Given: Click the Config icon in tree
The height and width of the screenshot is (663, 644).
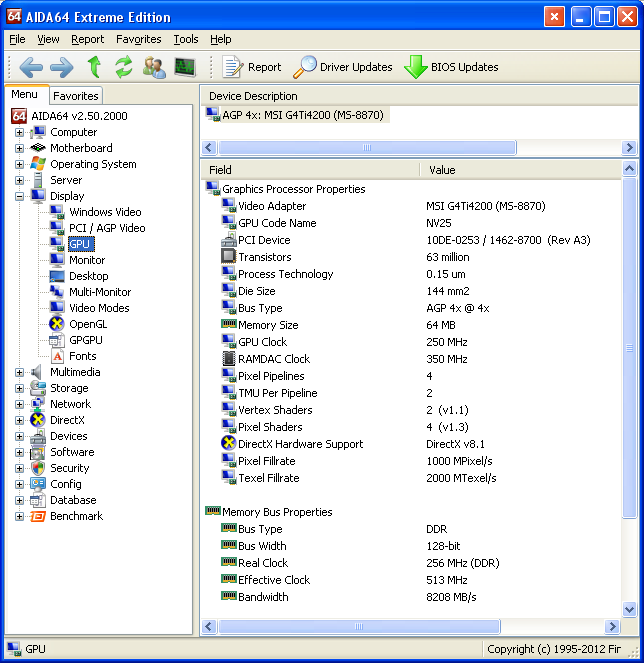Looking at the screenshot, I should [x=38, y=484].
